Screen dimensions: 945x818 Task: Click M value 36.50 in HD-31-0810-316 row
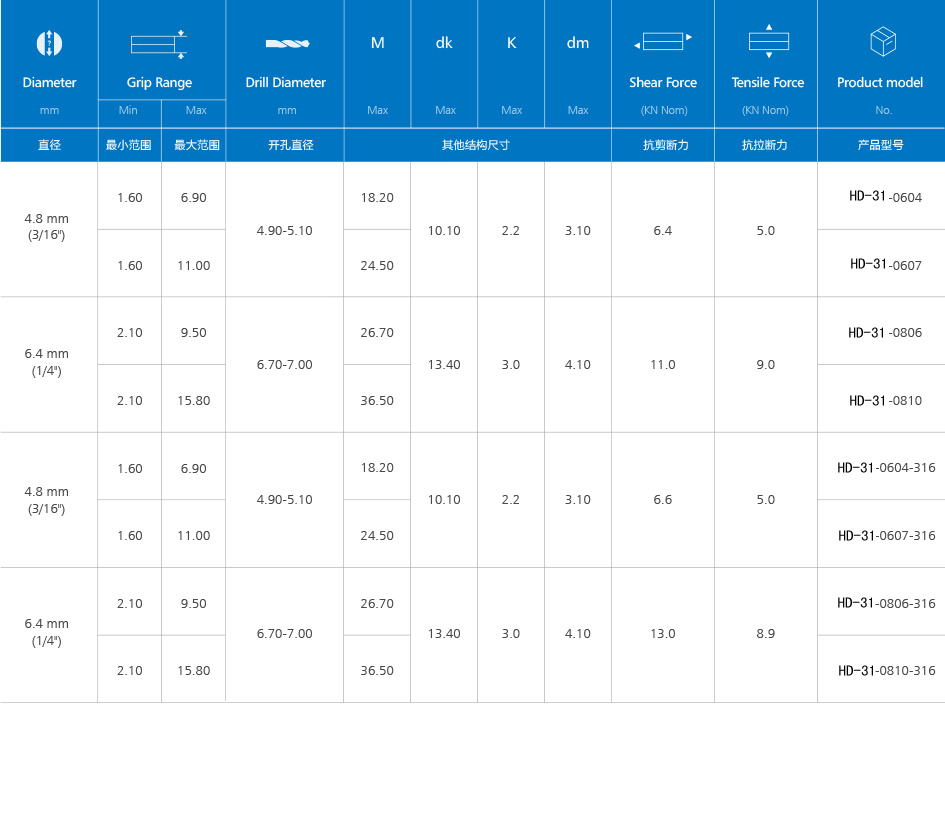(377, 671)
